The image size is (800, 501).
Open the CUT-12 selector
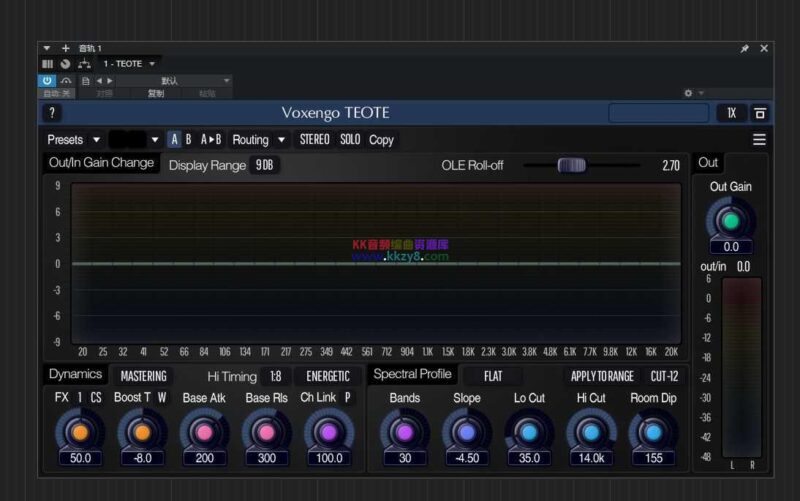664,377
